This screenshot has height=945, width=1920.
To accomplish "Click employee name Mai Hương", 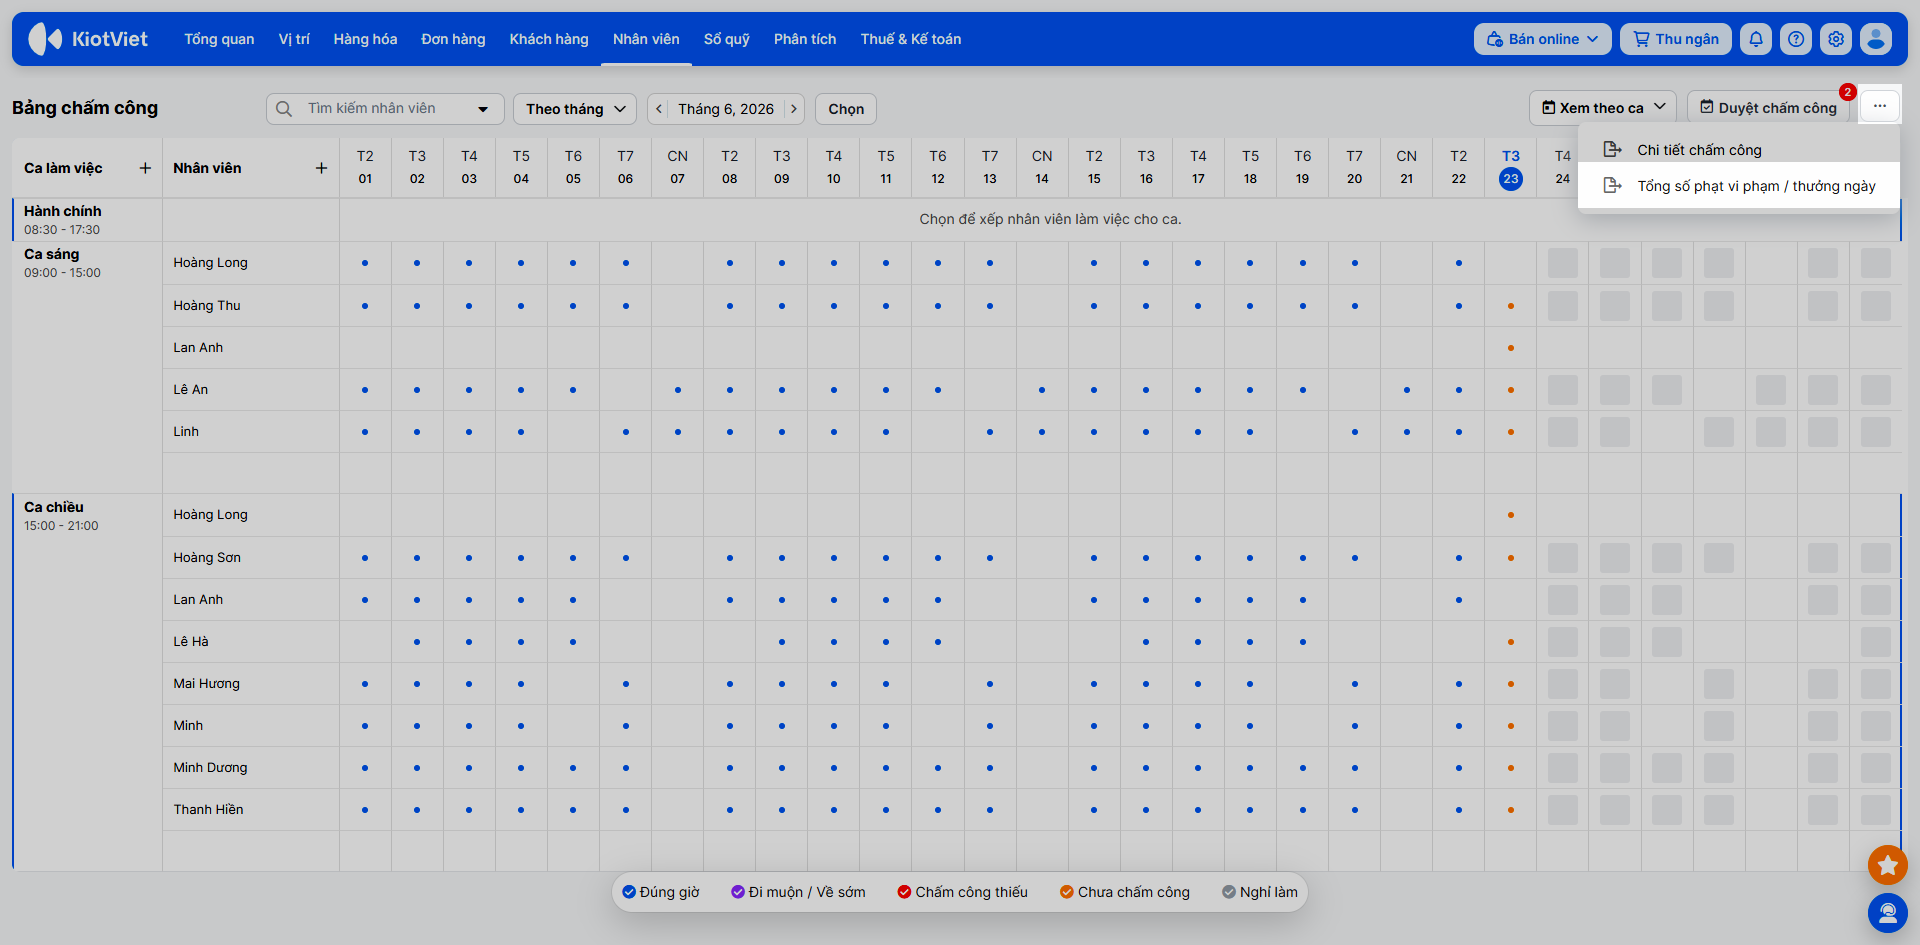I will (206, 684).
